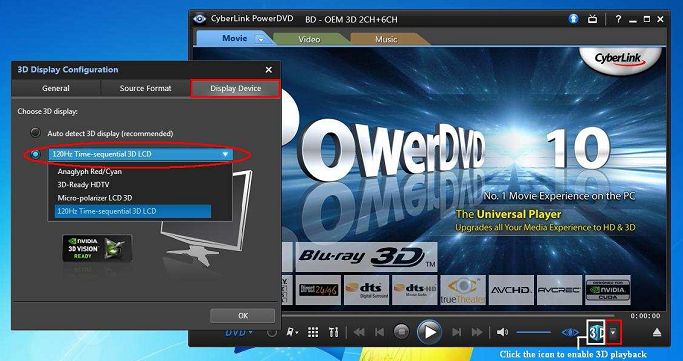Click the Stop playback button
Screen dimensions: 683x361
tap(401, 332)
